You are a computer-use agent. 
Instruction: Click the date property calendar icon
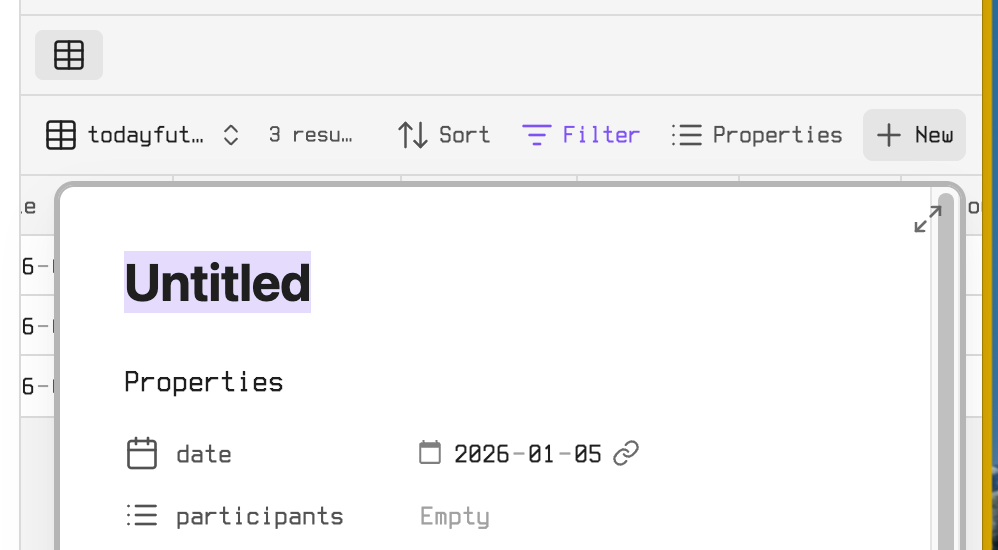coord(142,454)
